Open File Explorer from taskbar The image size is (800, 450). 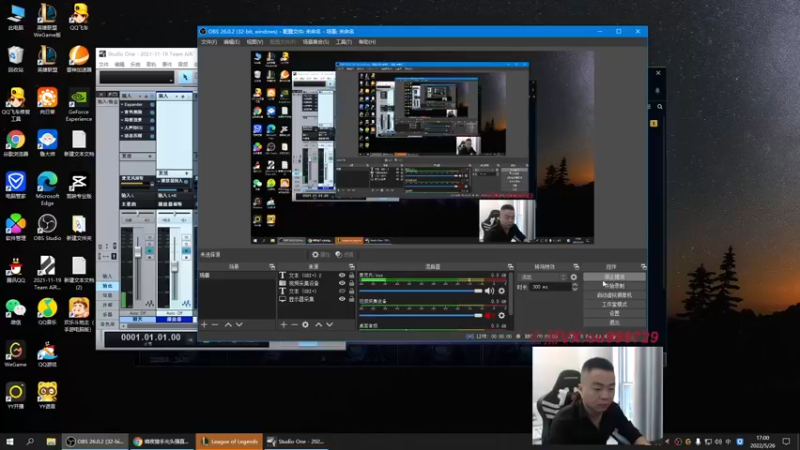pos(51,441)
